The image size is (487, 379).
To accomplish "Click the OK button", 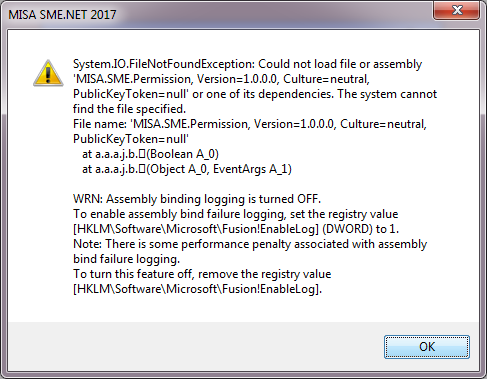I will point(427,347).
